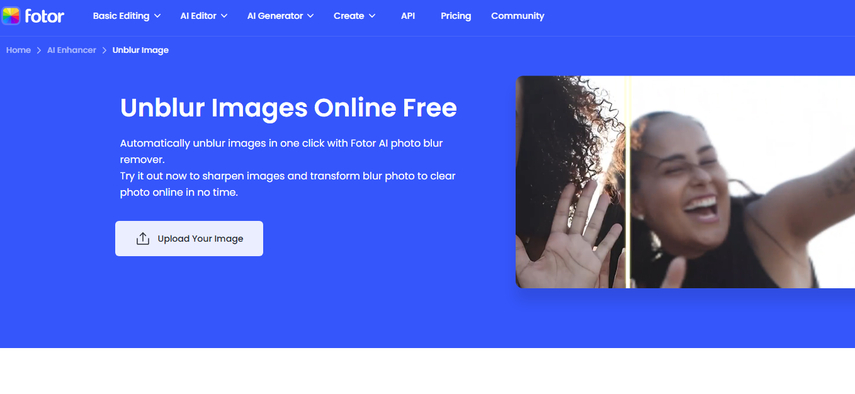This screenshot has width=855, height=394.
Task: Go to the API page
Action: (x=408, y=16)
